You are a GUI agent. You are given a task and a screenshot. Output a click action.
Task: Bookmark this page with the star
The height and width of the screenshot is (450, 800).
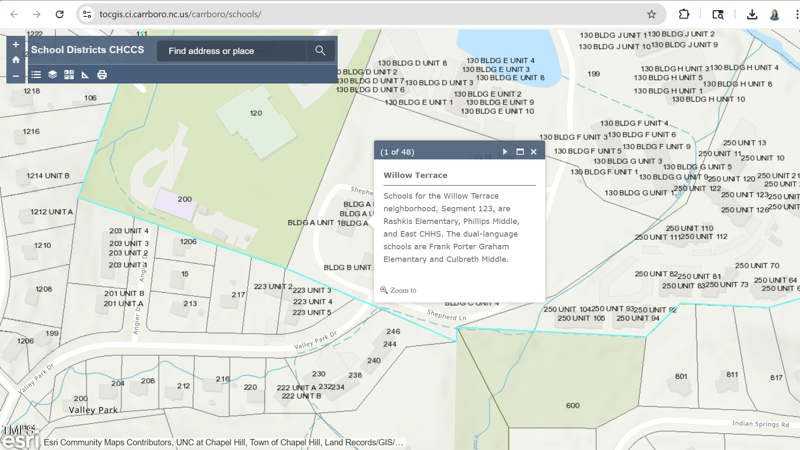point(652,15)
